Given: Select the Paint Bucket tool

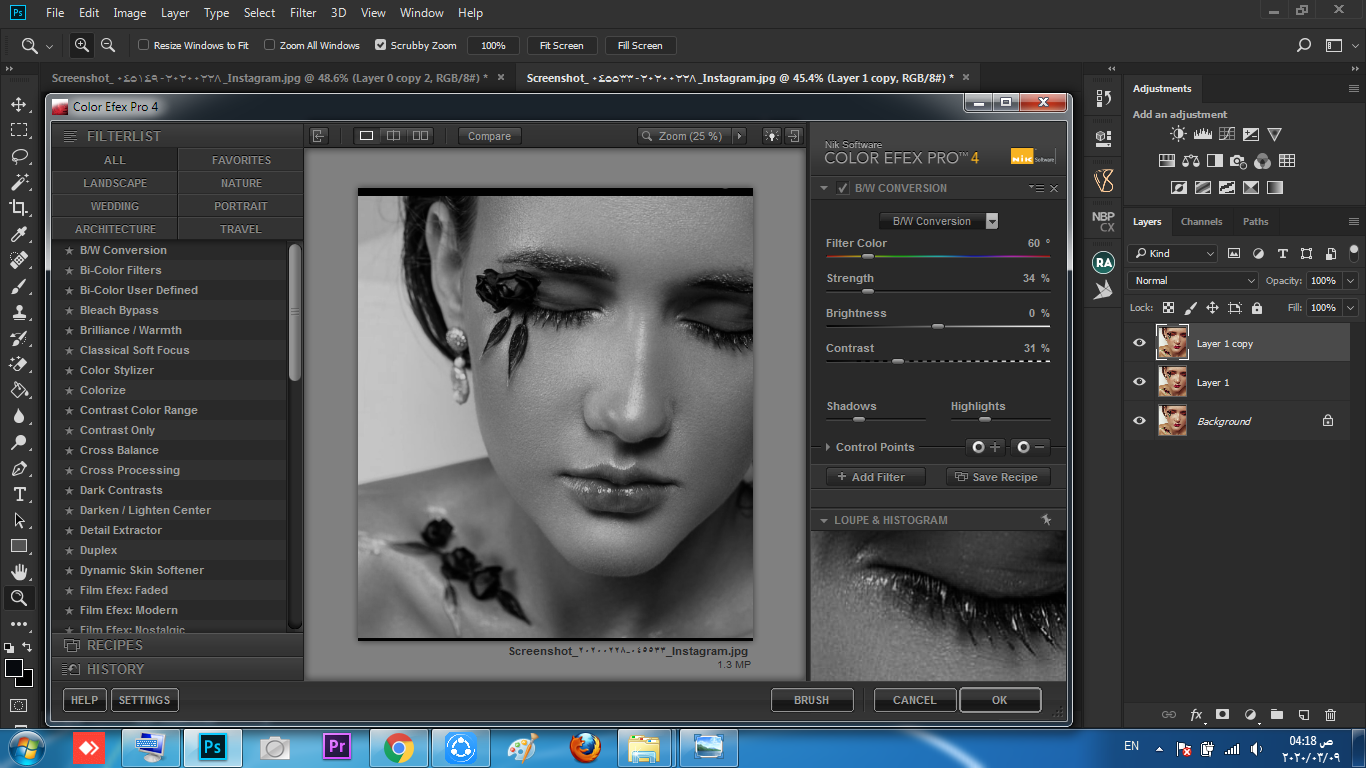Looking at the screenshot, I should click(19, 390).
